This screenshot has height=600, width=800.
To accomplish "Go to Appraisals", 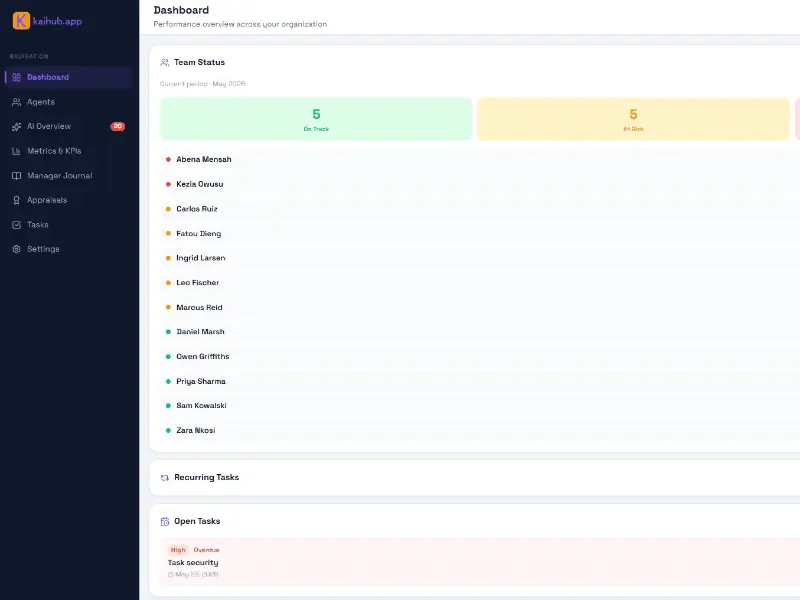I will coord(68,200).
